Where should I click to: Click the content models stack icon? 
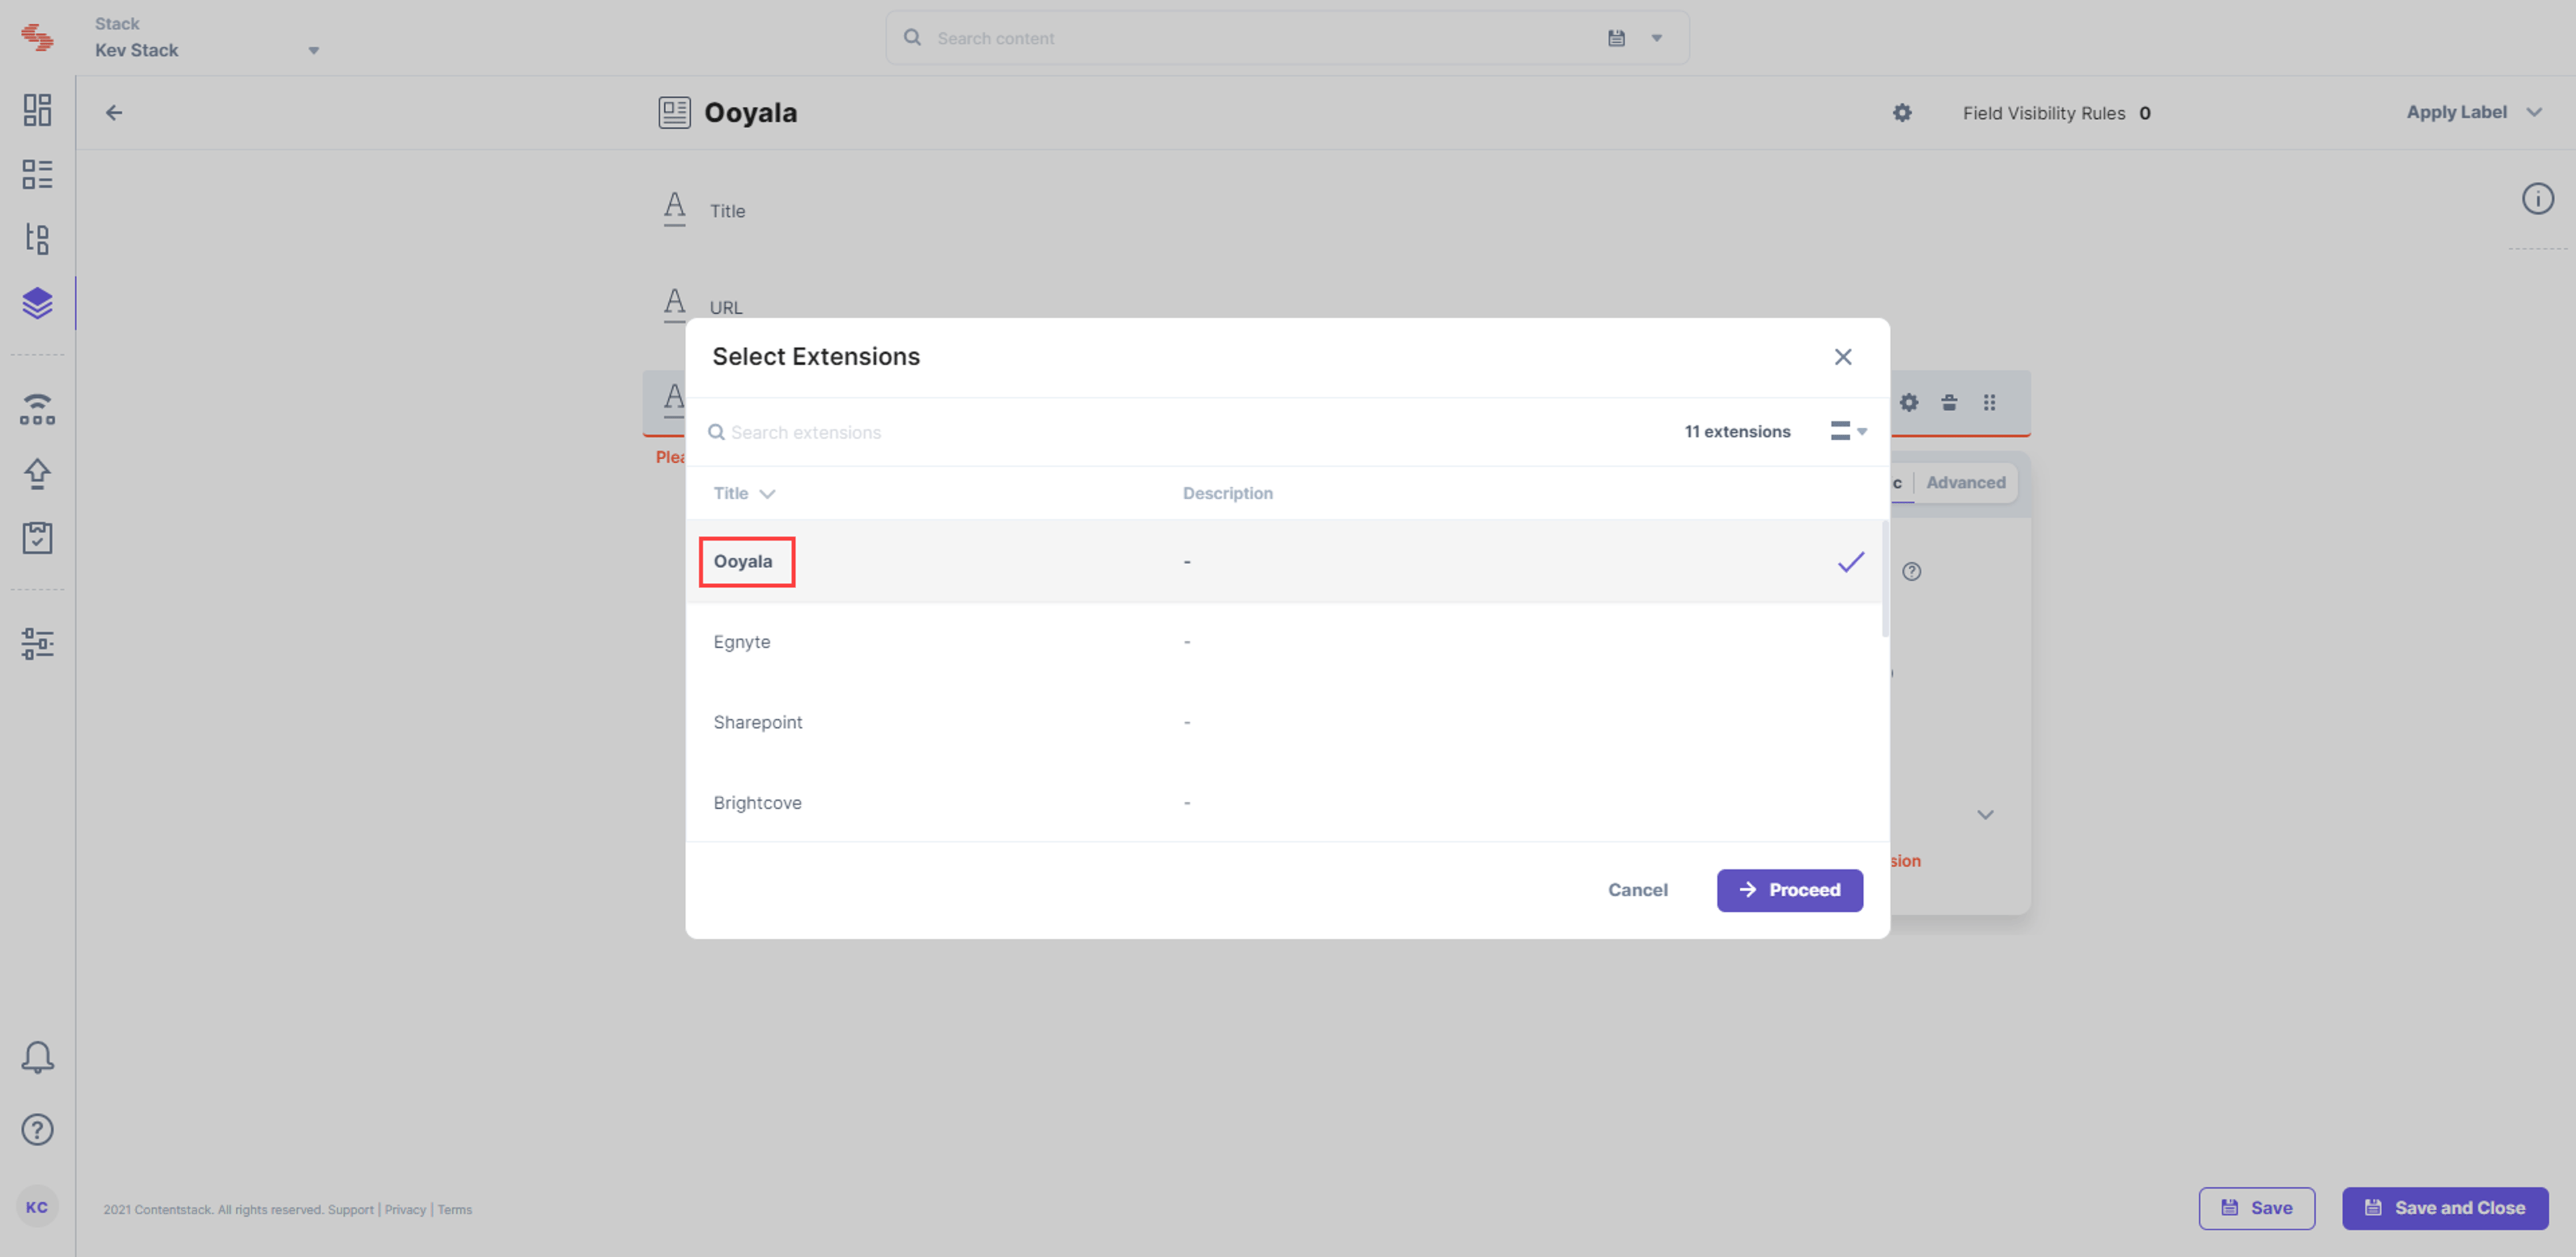point(37,303)
